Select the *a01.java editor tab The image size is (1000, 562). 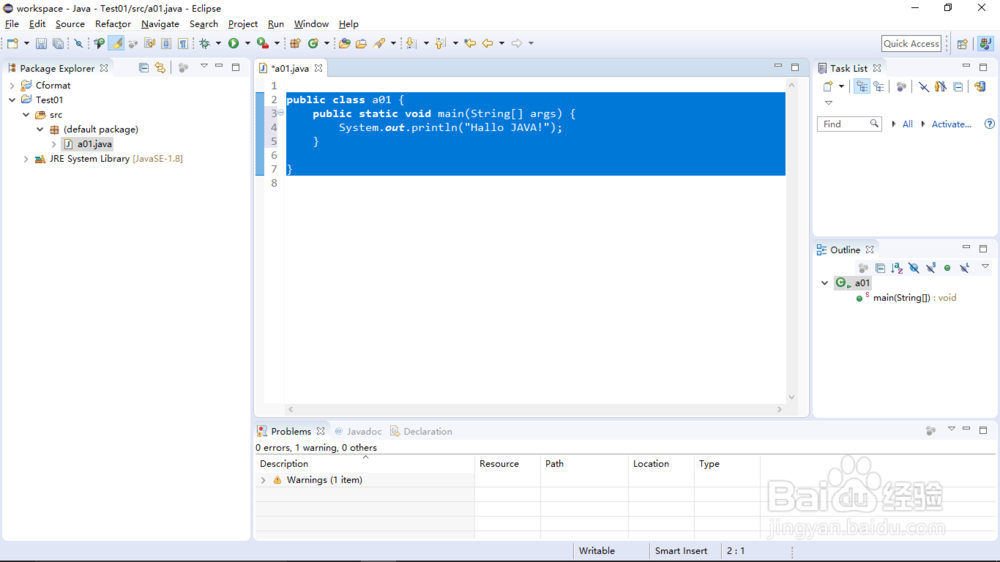click(291, 68)
